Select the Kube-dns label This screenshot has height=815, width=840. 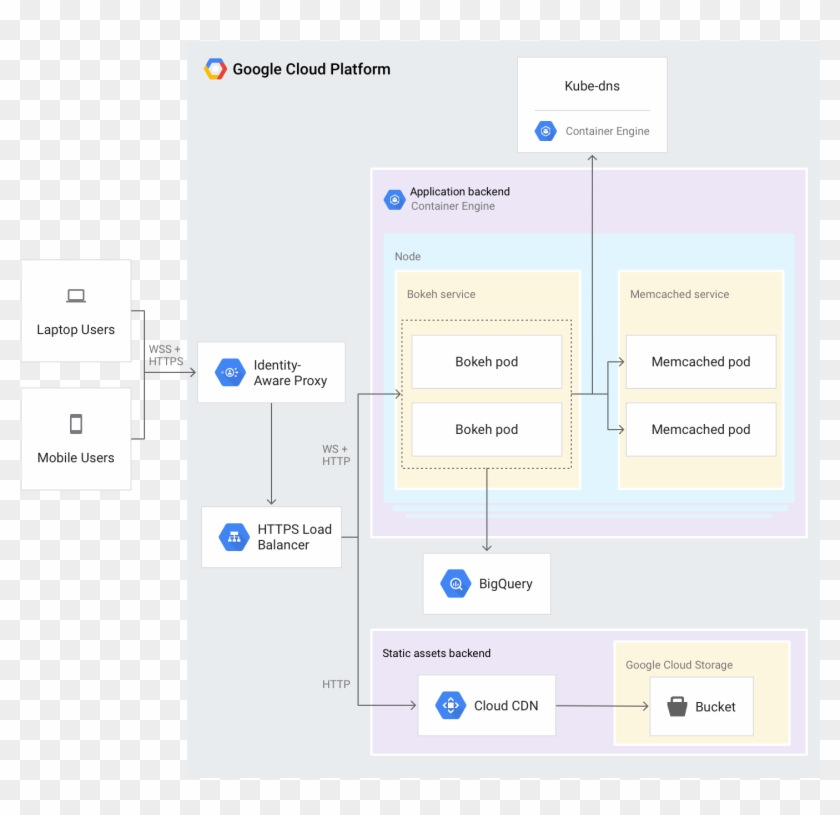[x=592, y=86]
